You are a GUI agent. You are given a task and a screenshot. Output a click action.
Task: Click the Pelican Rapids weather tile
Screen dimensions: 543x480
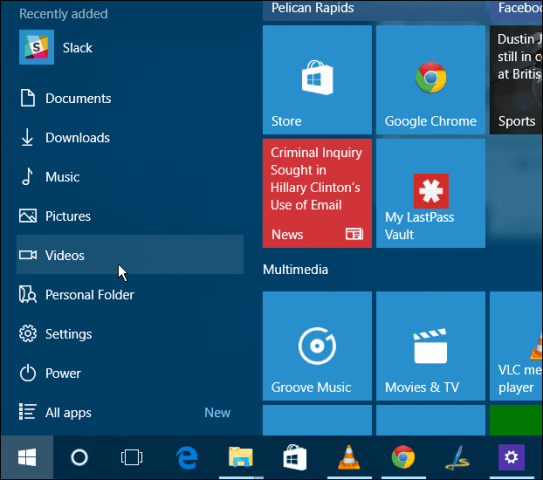(x=374, y=10)
